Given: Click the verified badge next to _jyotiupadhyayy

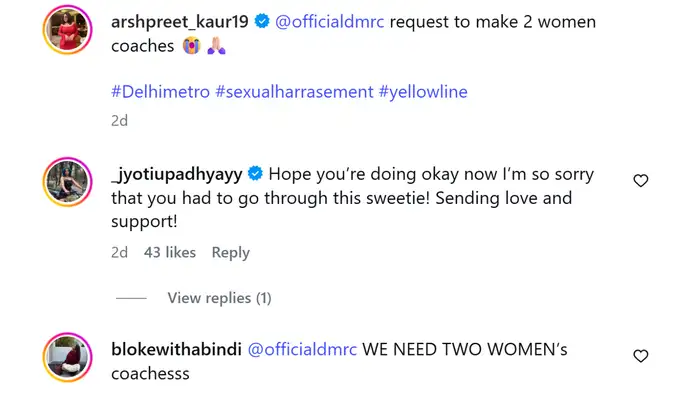Looking at the screenshot, I should tap(255, 174).
